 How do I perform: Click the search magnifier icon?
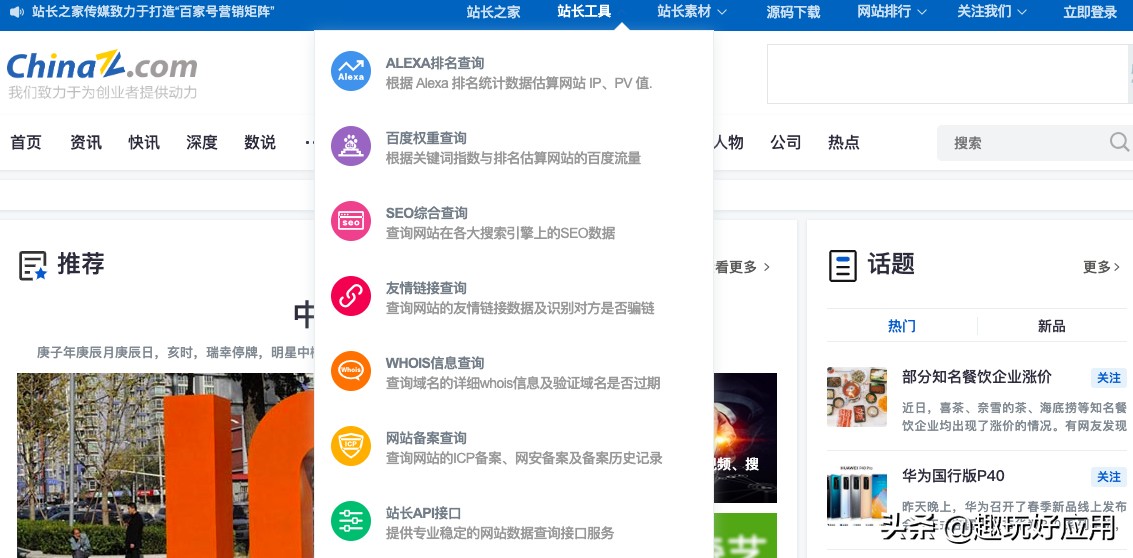coord(1119,142)
